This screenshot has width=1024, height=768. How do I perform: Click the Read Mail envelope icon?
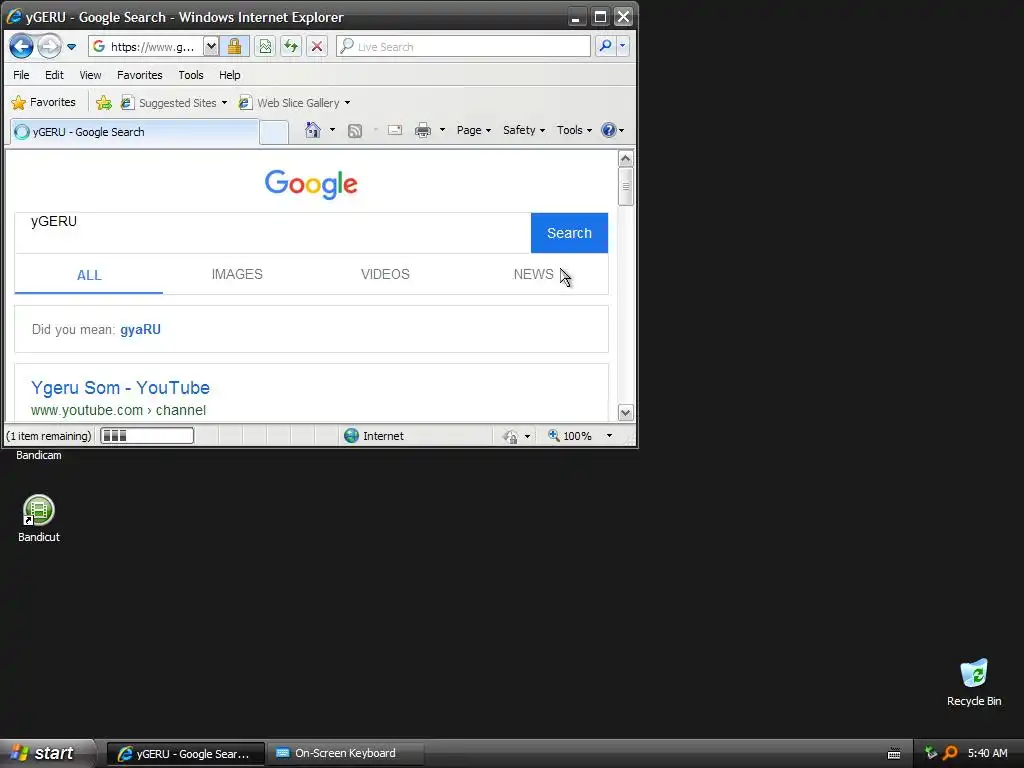[x=395, y=130]
